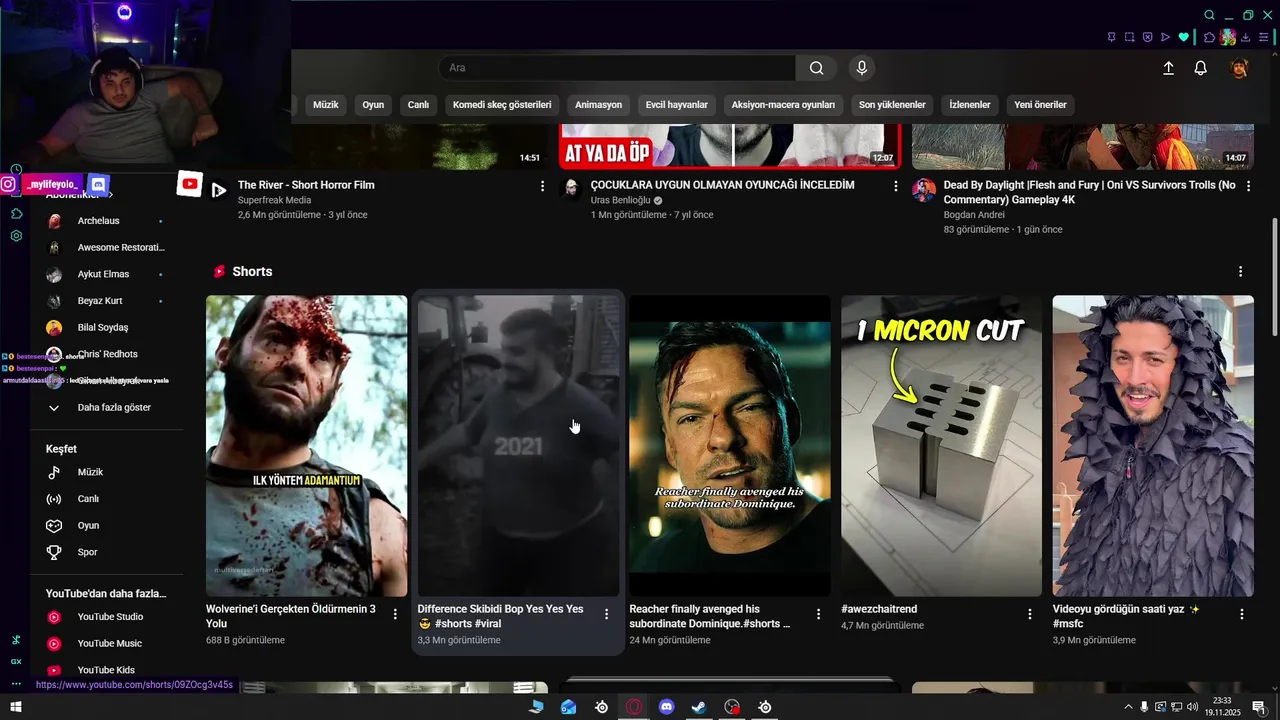The height and width of the screenshot is (720, 1280).
Task: Open options for Reacher short
Action: (818, 614)
